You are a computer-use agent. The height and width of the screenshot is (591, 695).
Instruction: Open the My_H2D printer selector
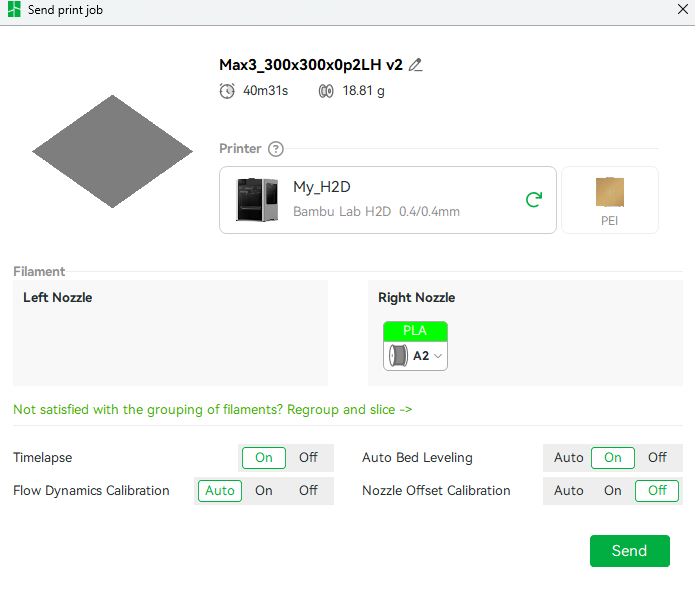tap(388, 200)
